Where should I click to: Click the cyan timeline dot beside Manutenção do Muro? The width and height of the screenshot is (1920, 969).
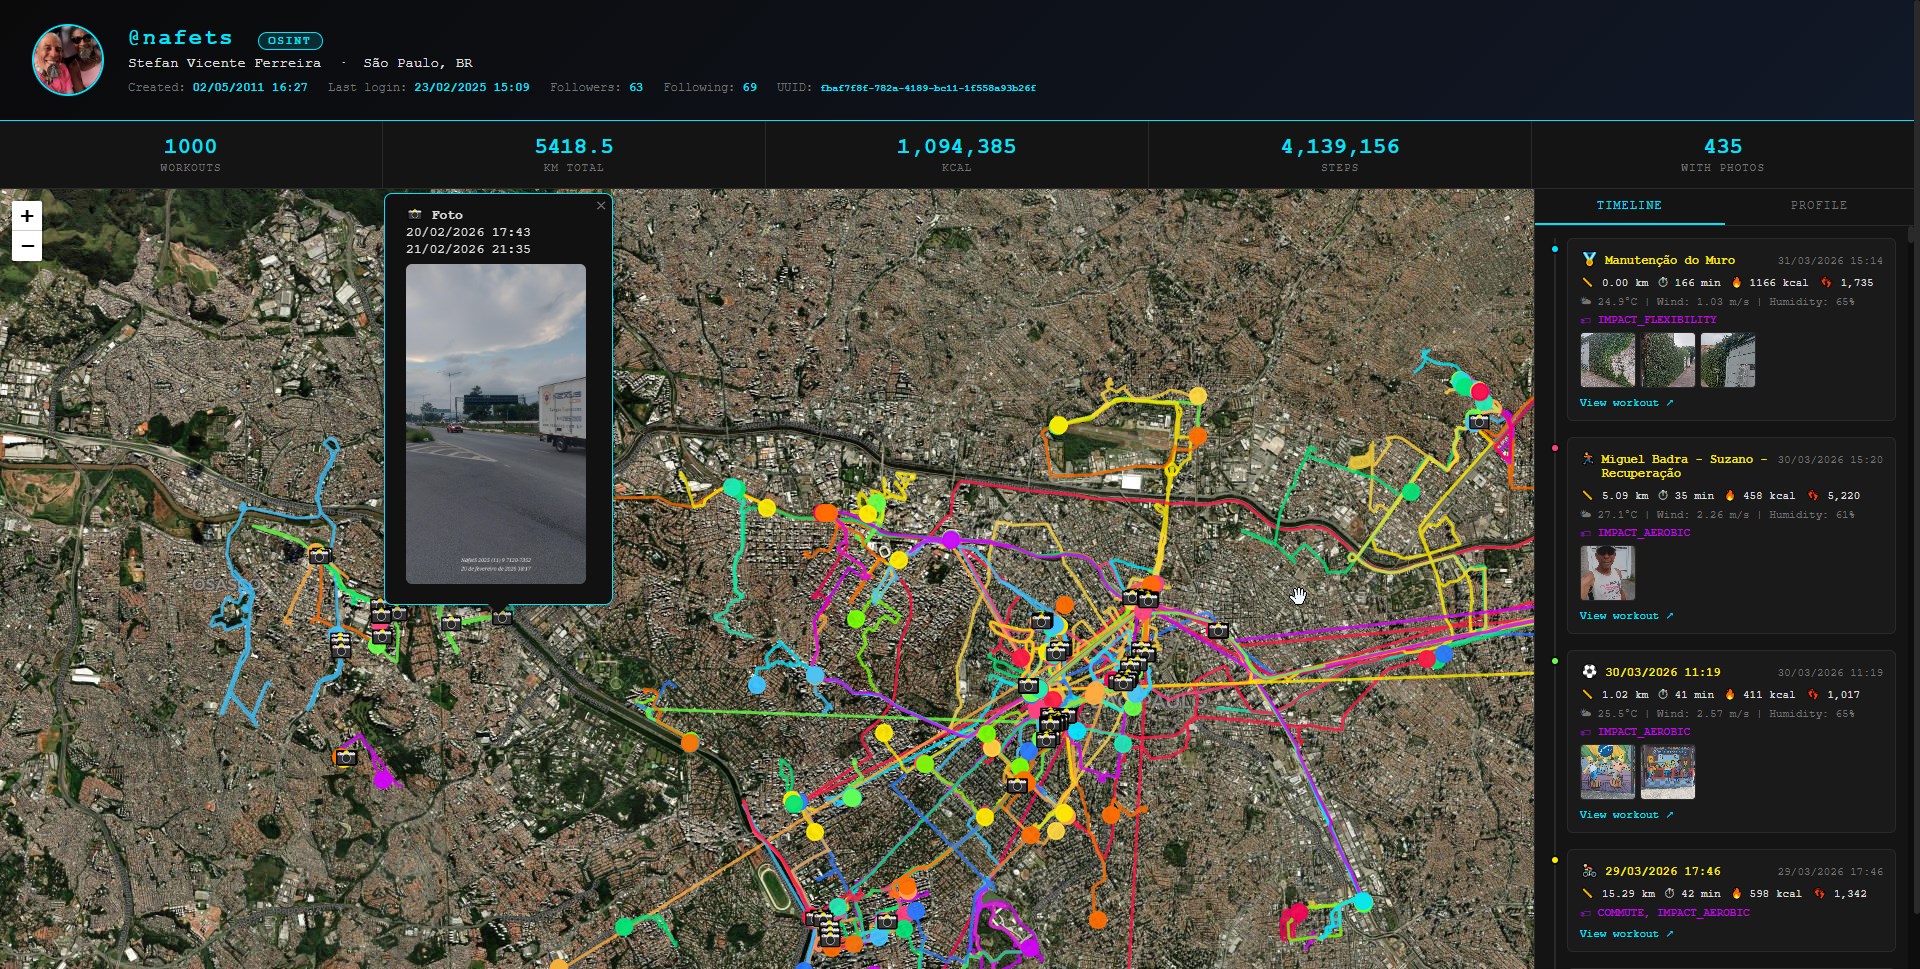[x=1555, y=249]
